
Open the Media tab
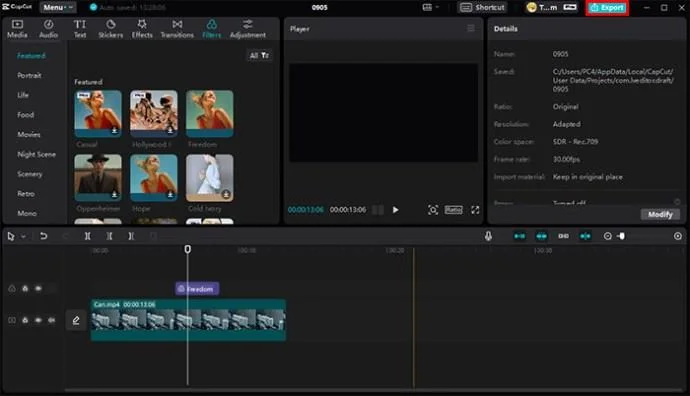tap(17, 29)
